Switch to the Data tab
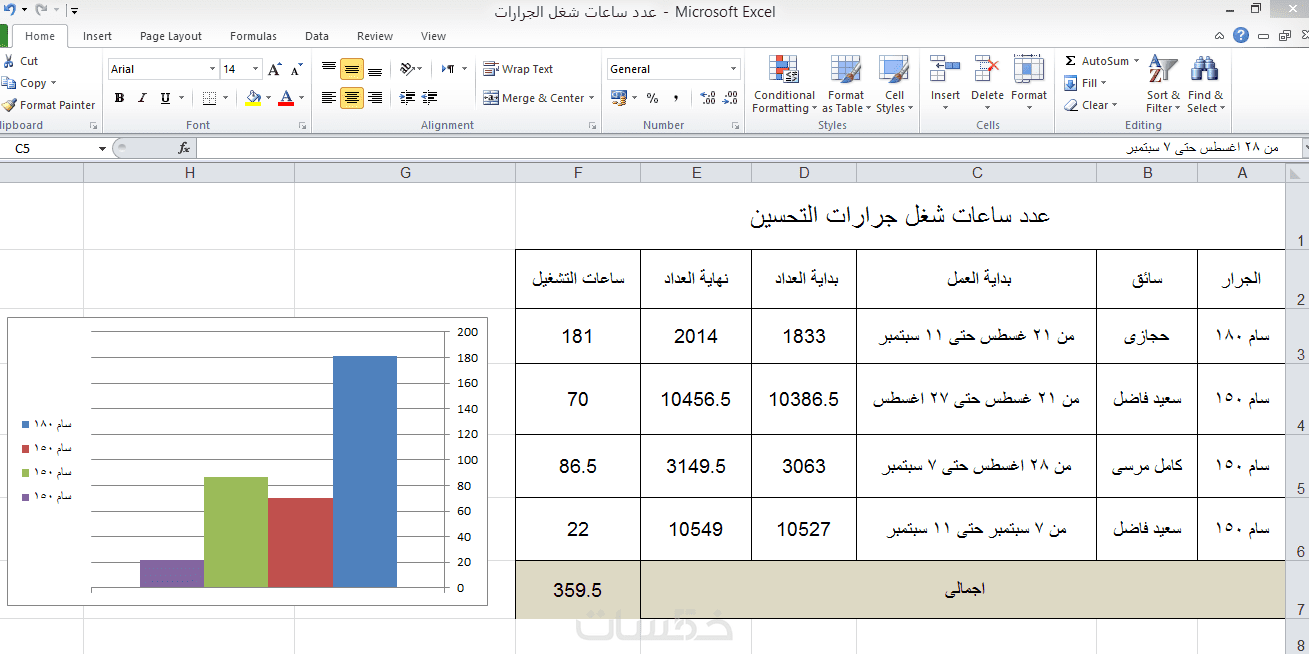The image size is (1309, 654). [x=317, y=36]
